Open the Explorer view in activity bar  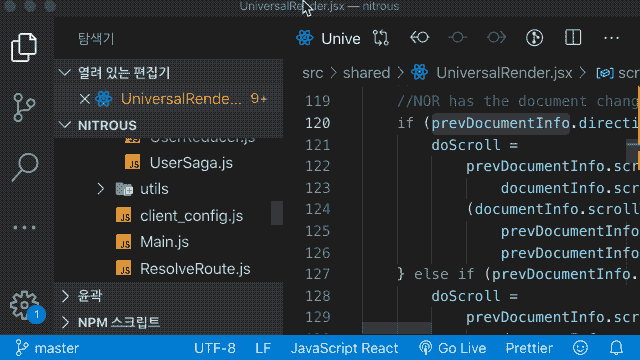24,47
